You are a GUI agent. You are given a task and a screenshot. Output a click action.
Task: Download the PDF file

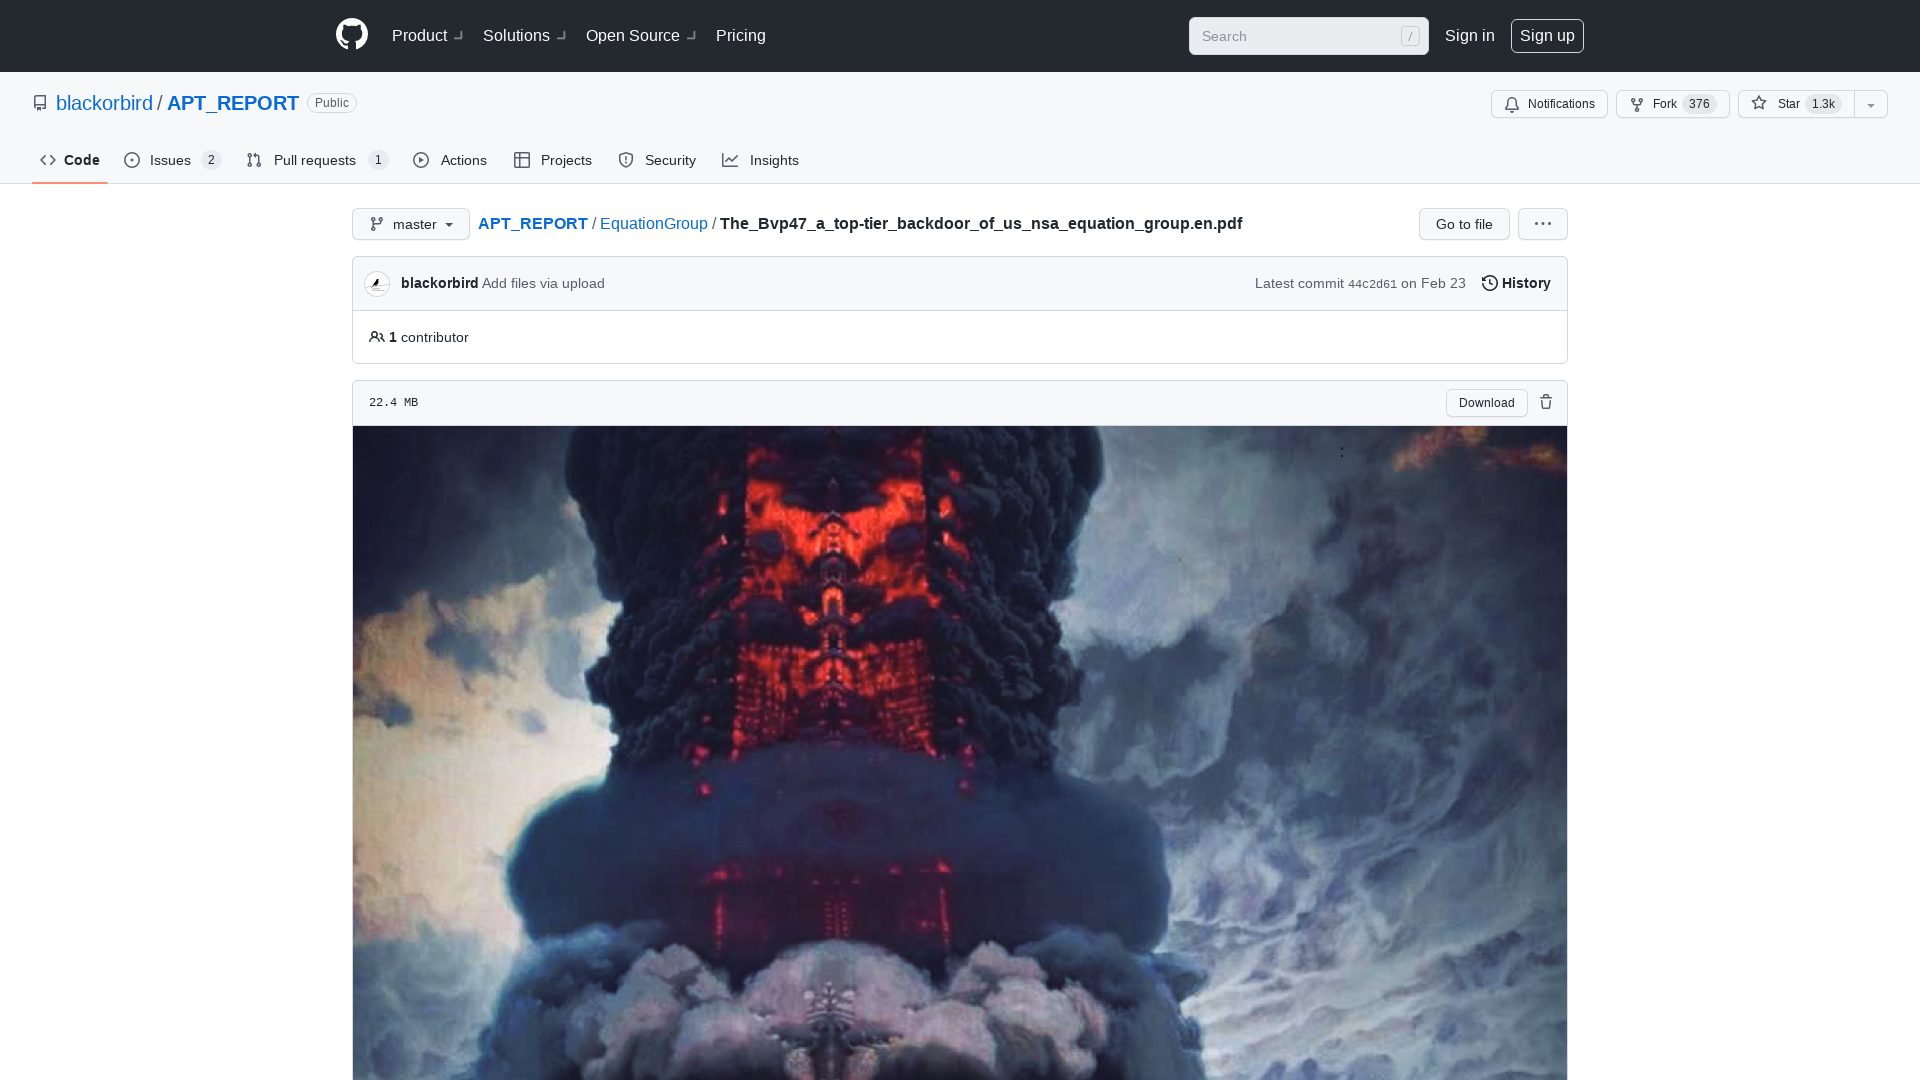1486,403
